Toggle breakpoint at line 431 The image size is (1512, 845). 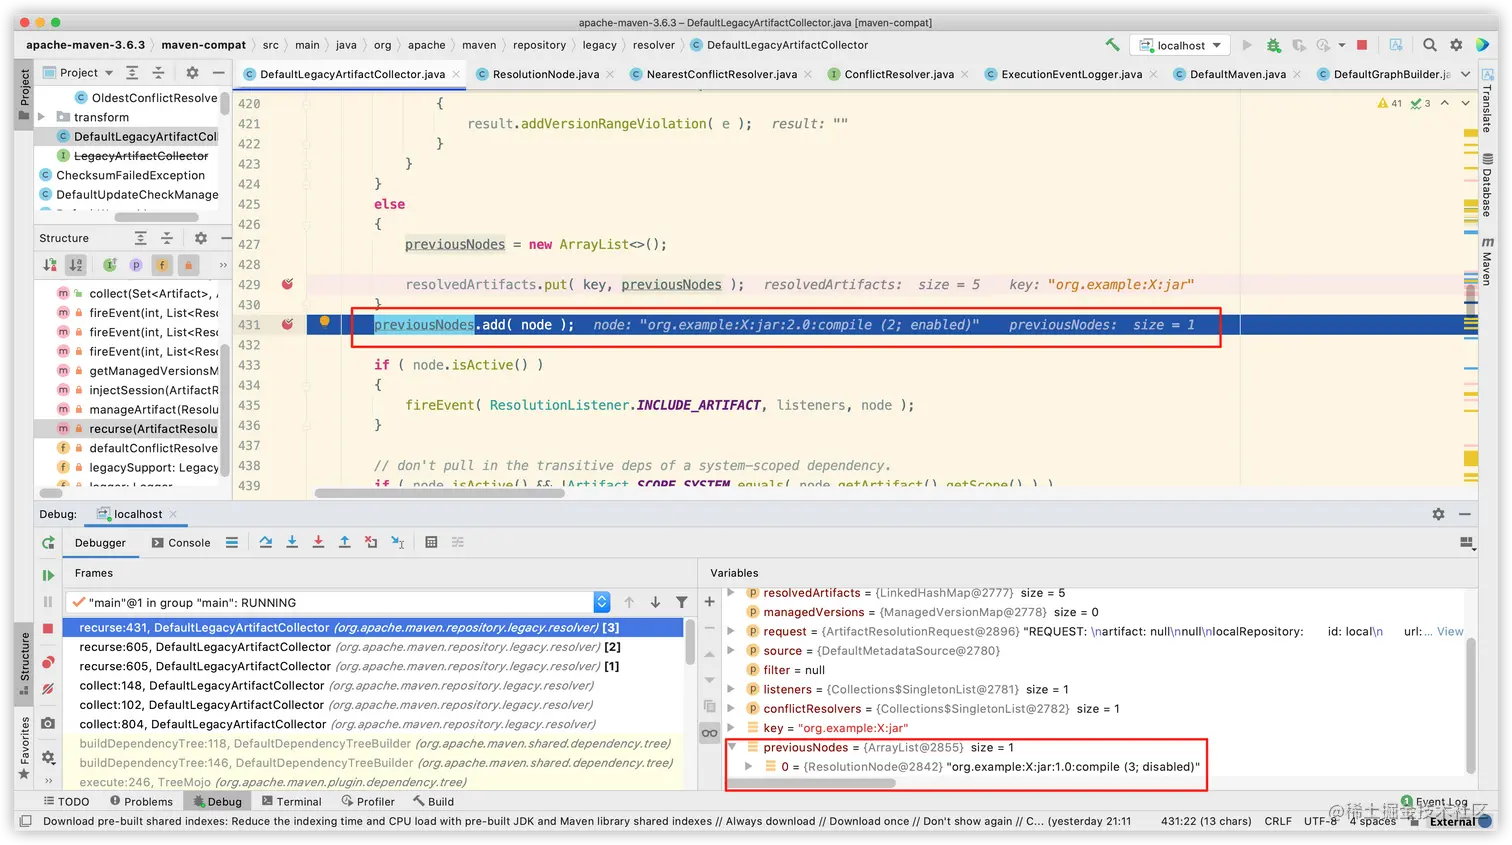[x=287, y=324]
